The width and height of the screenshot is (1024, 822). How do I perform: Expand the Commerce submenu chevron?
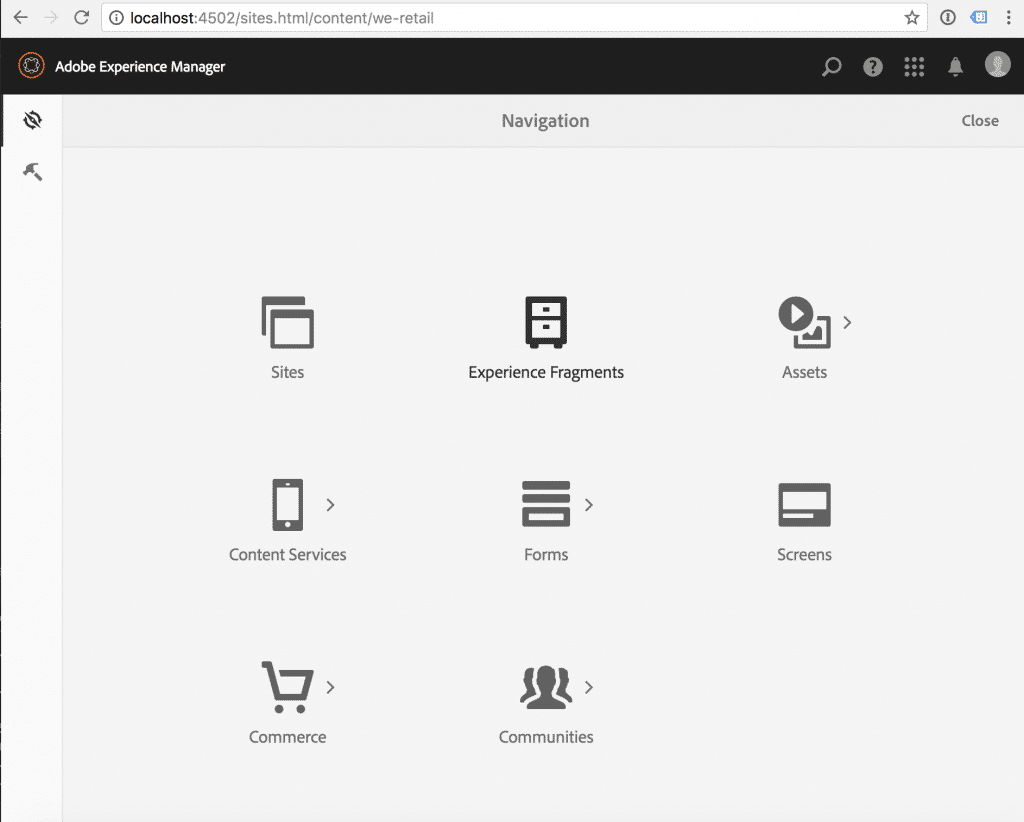pos(330,687)
